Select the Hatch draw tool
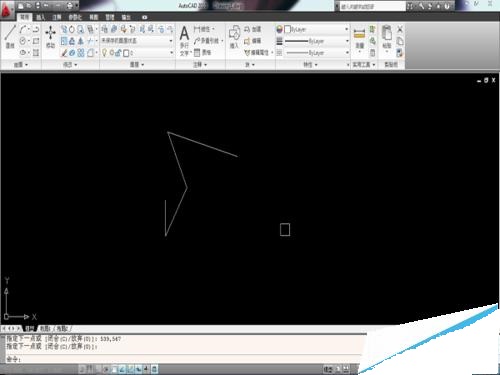The height and width of the screenshot is (375, 500). (36, 53)
